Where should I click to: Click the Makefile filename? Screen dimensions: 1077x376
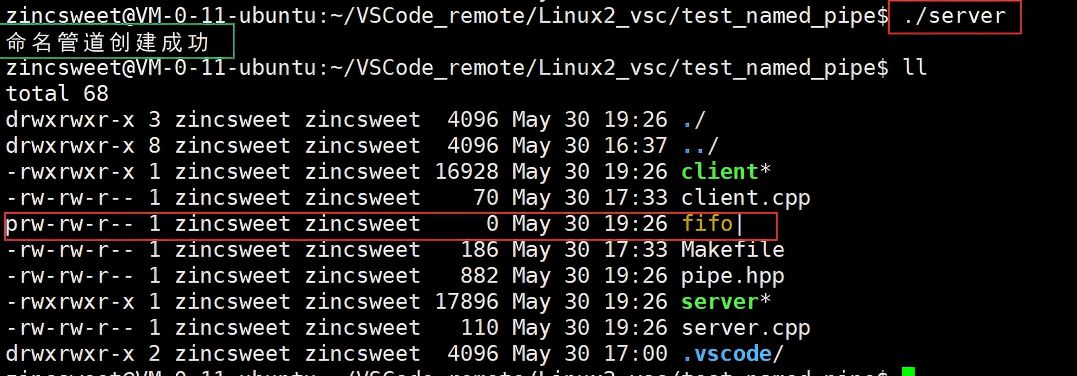click(x=732, y=250)
